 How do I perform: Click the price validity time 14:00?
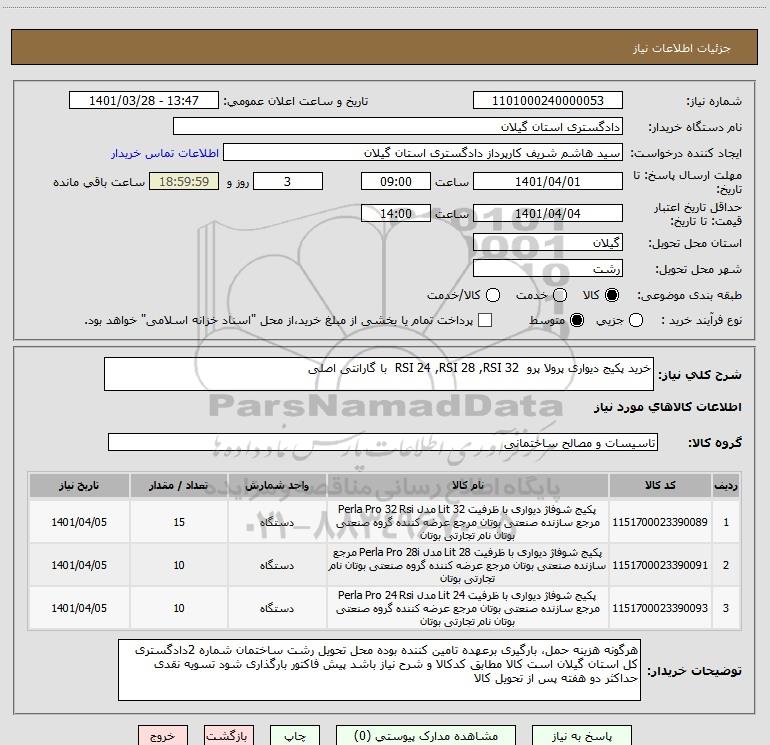click(x=396, y=213)
